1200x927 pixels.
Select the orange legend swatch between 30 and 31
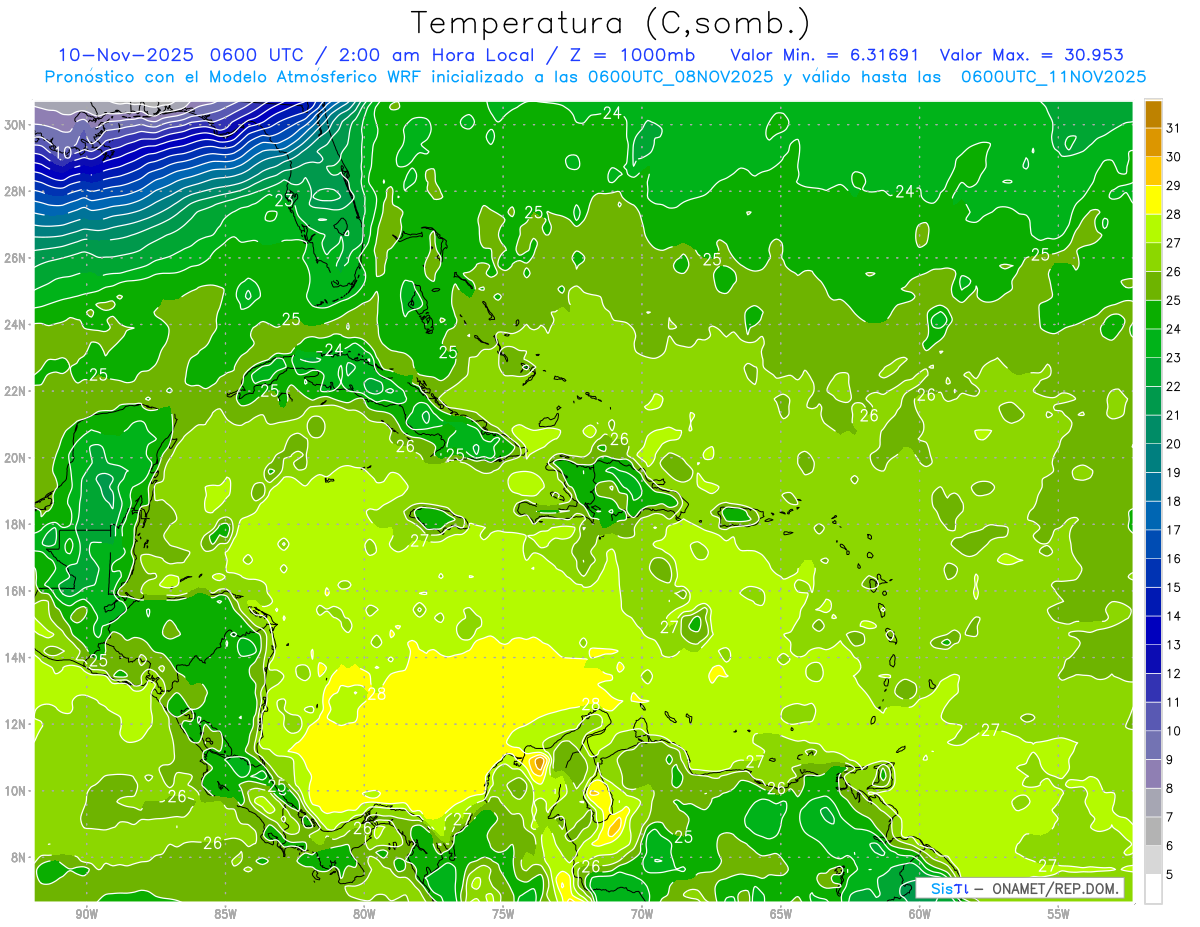click(x=1153, y=142)
